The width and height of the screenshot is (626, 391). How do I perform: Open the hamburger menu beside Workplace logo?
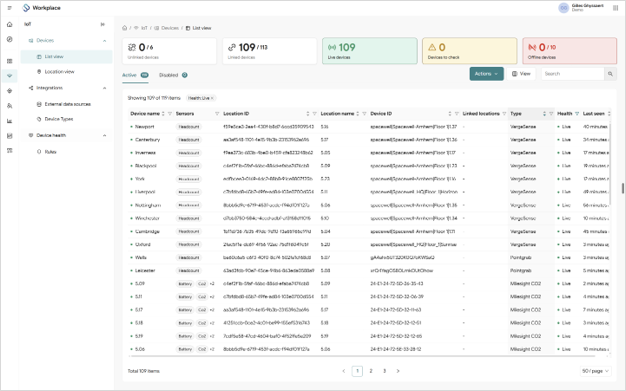10,8
